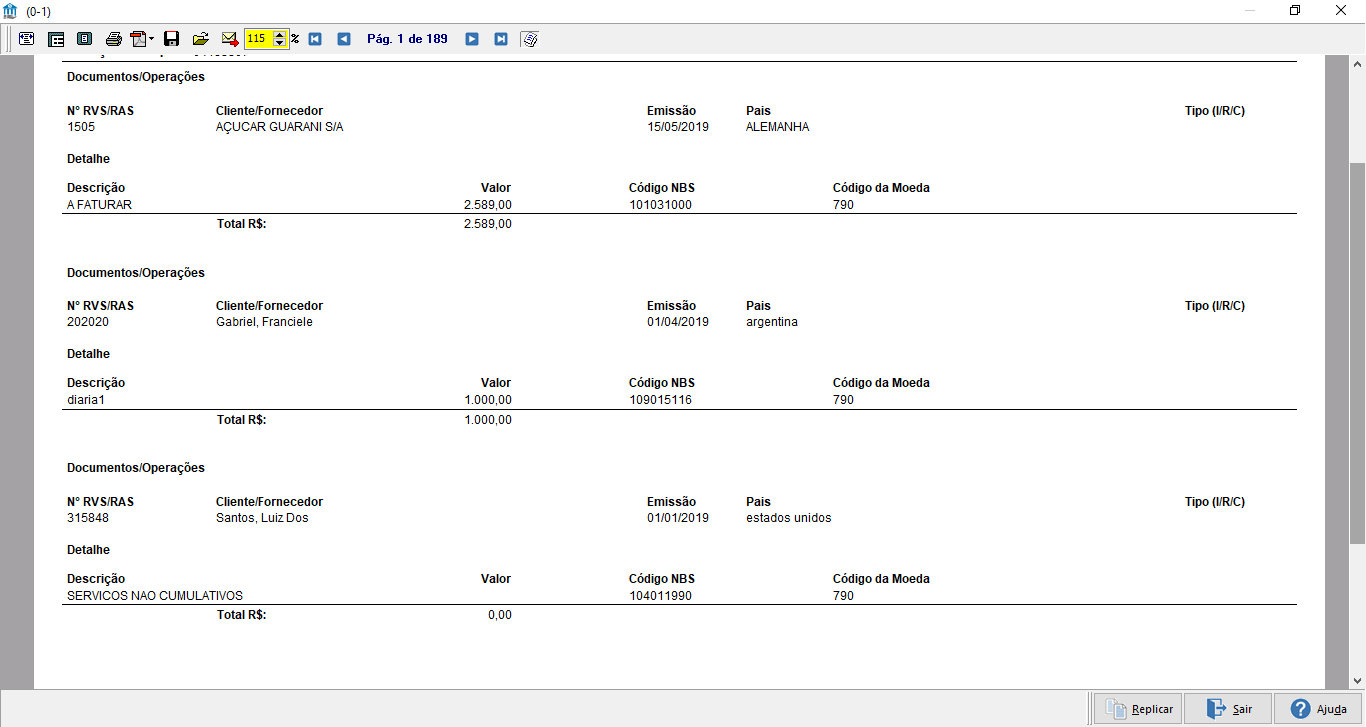Go to the previous page
This screenshot has height=727, width=1366.
point(344,39)
